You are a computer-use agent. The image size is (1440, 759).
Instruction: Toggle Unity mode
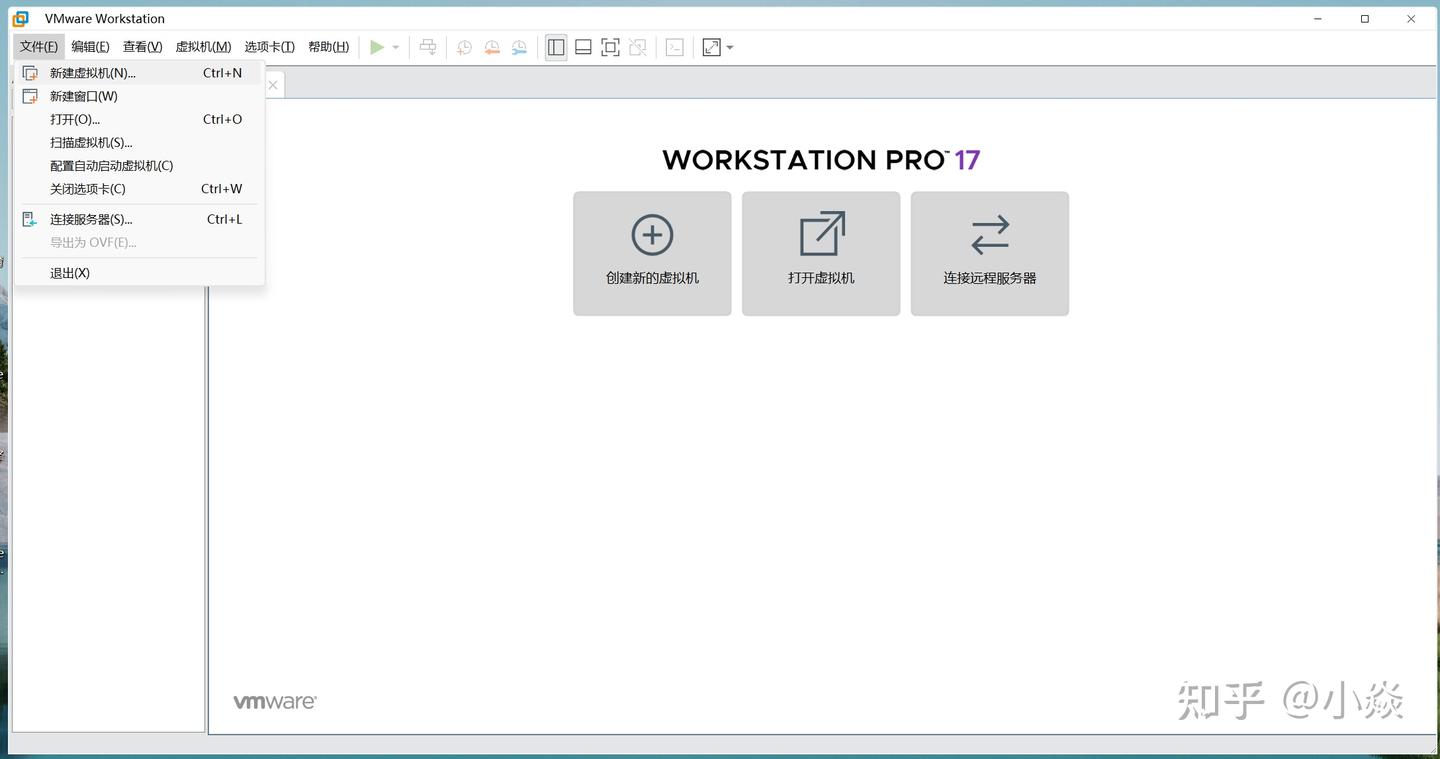638,46
